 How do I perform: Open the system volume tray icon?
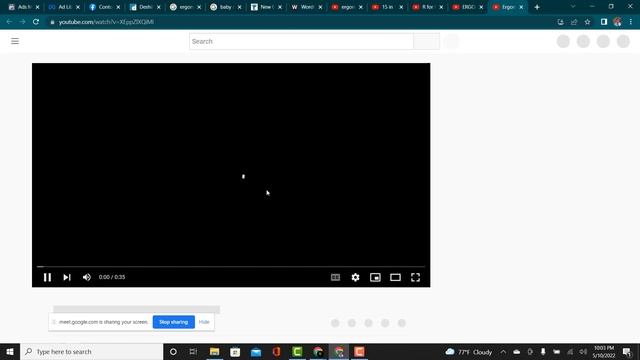[x=583, y=352]
